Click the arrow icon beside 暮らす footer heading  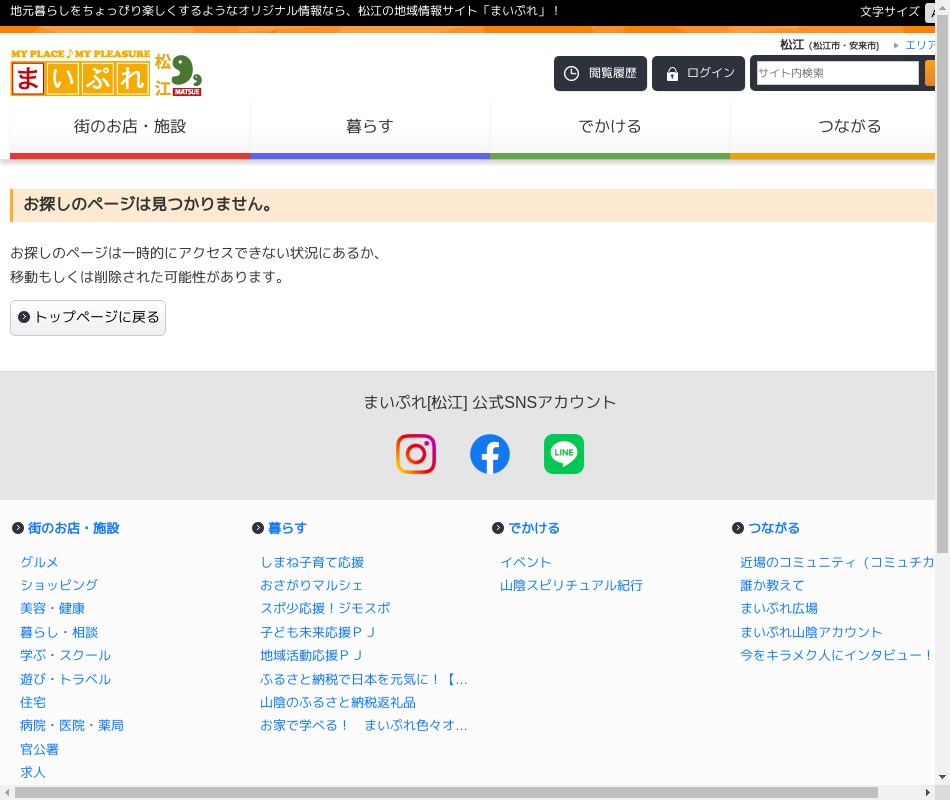click(258, 528)
